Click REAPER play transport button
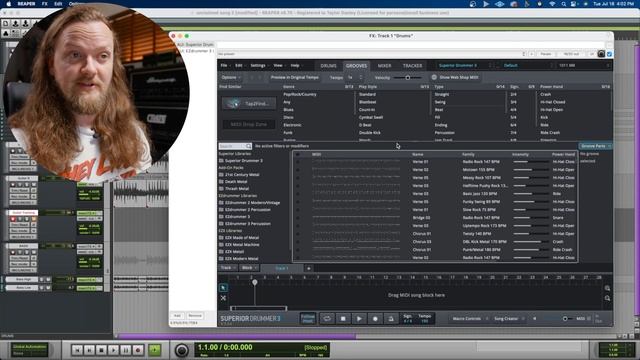The image size is (640, 360). 113,350
